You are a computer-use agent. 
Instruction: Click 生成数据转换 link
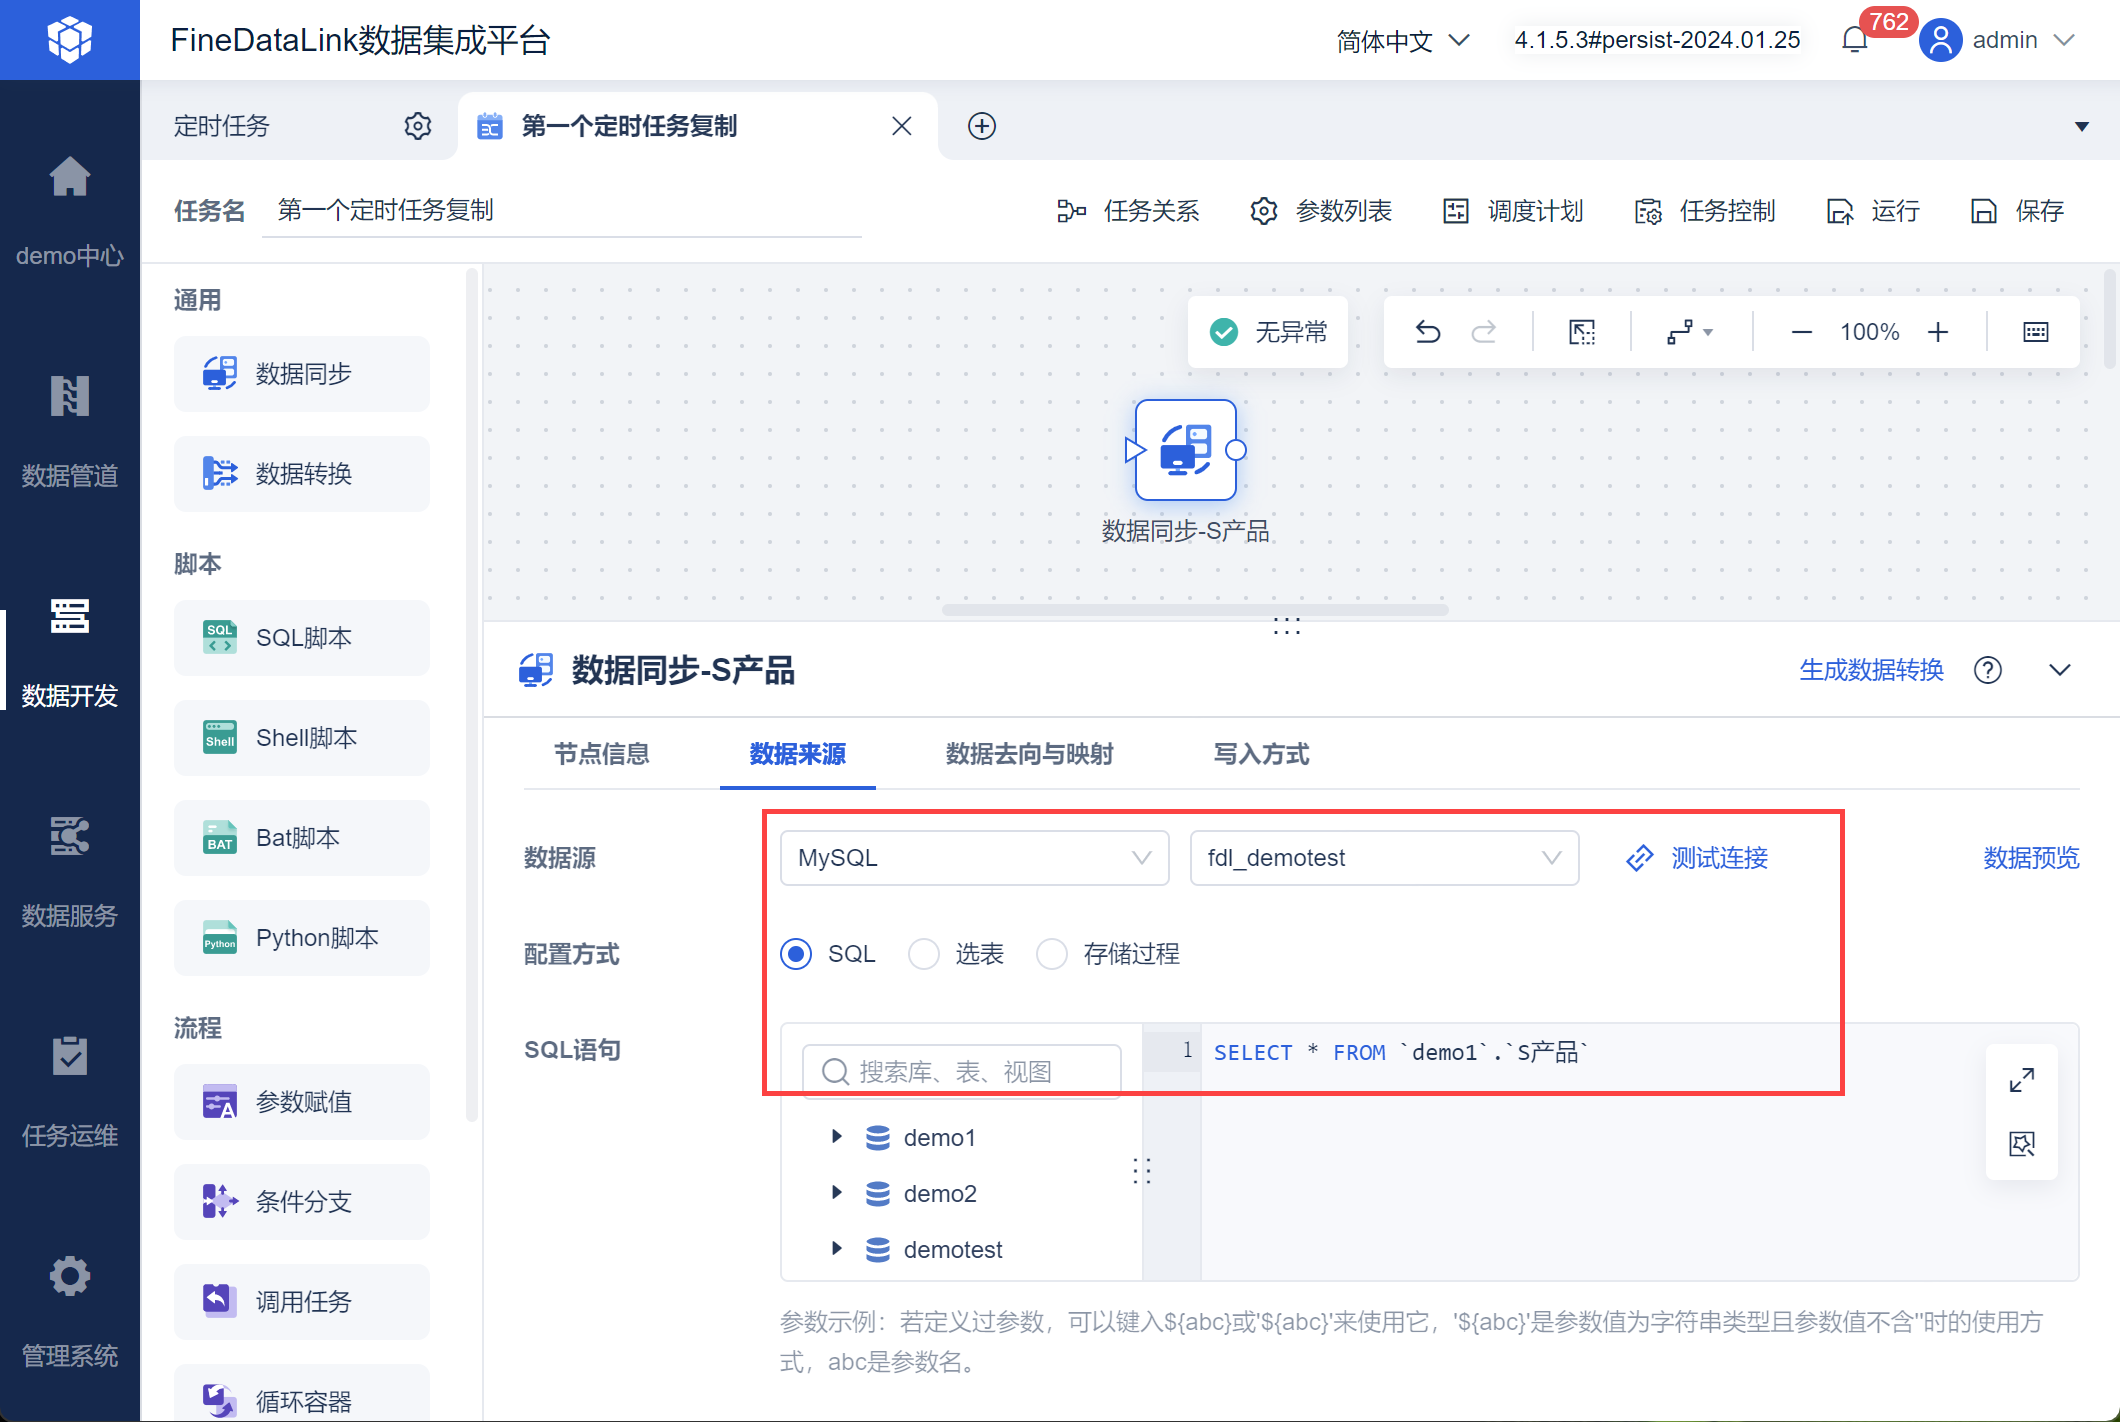(x=1871, y=670)
